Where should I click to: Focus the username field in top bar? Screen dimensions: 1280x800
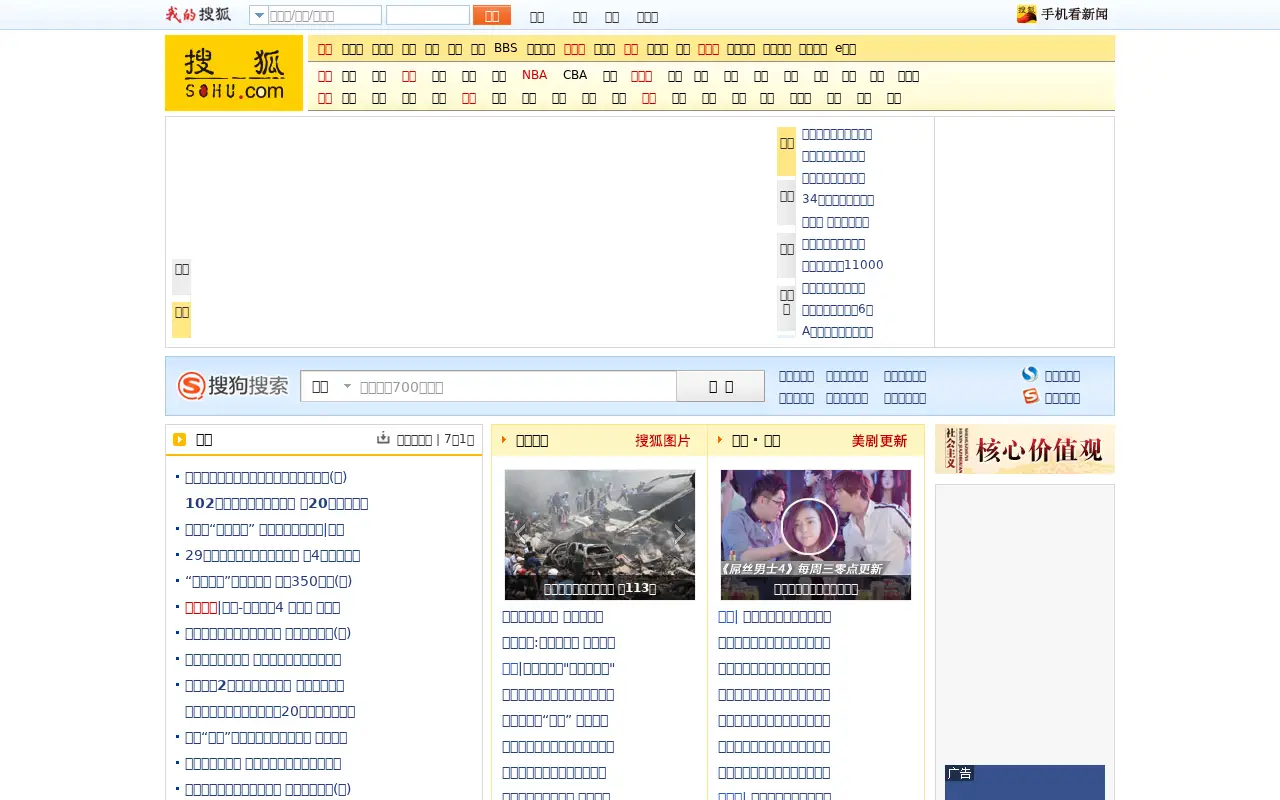(325, 15)
